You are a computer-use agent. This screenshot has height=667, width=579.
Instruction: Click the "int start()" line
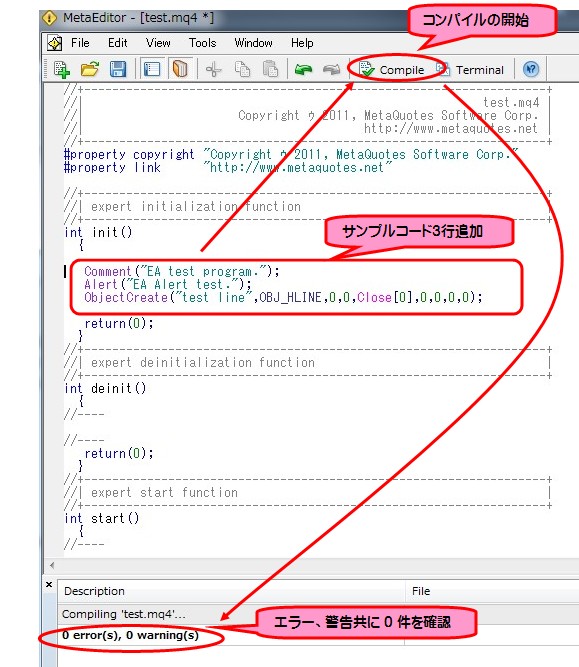tap(102, 519)
